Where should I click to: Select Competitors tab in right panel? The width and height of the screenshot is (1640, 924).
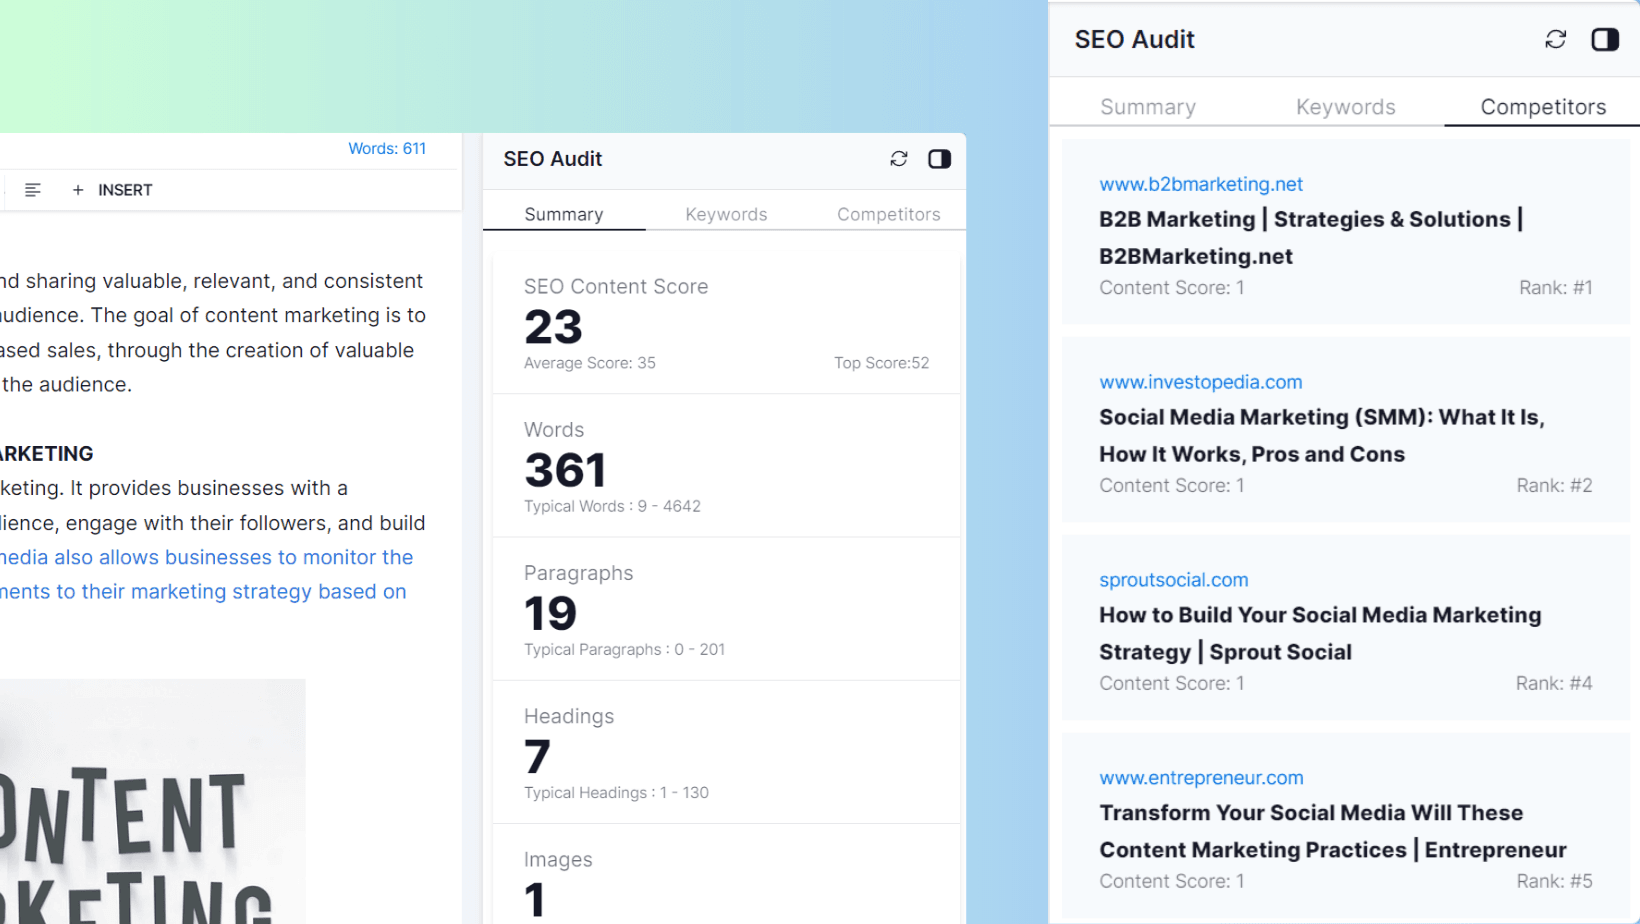1543,107
